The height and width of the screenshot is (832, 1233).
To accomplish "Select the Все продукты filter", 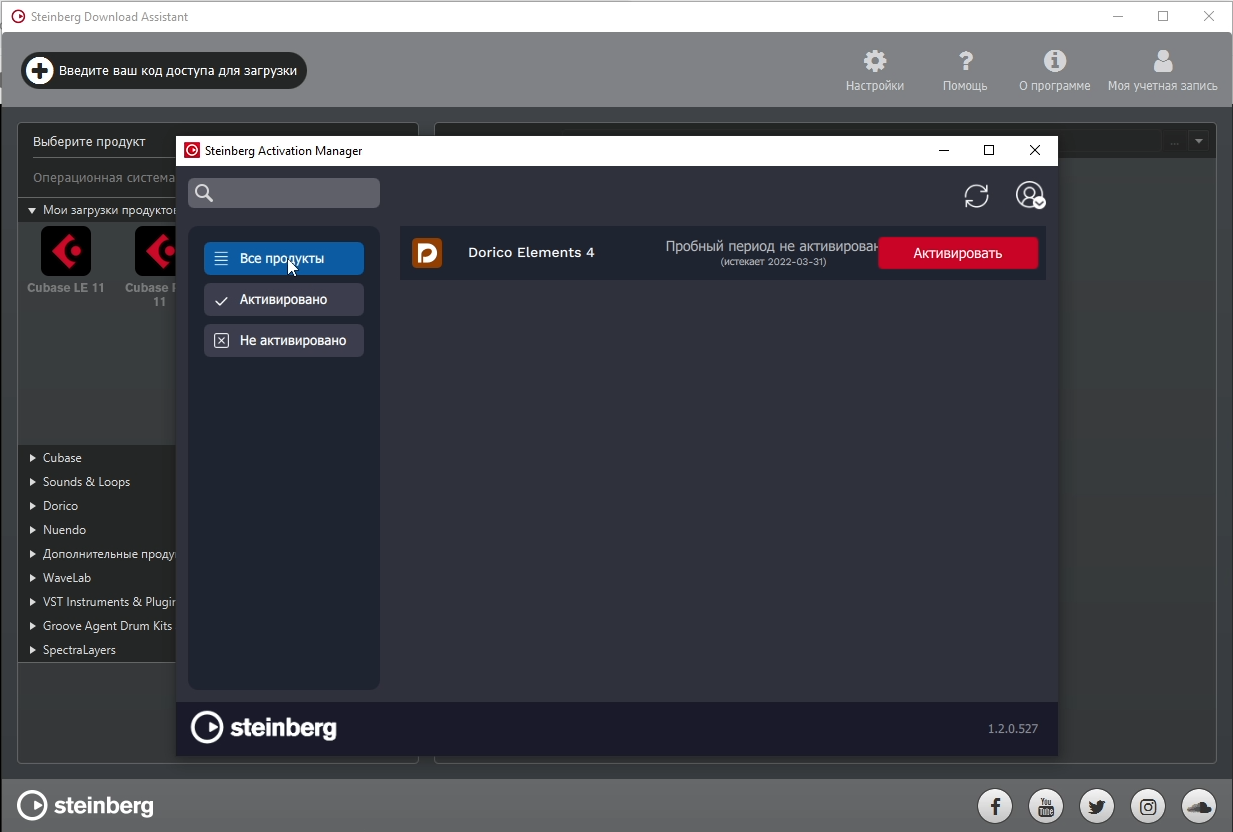I will 284,258.
